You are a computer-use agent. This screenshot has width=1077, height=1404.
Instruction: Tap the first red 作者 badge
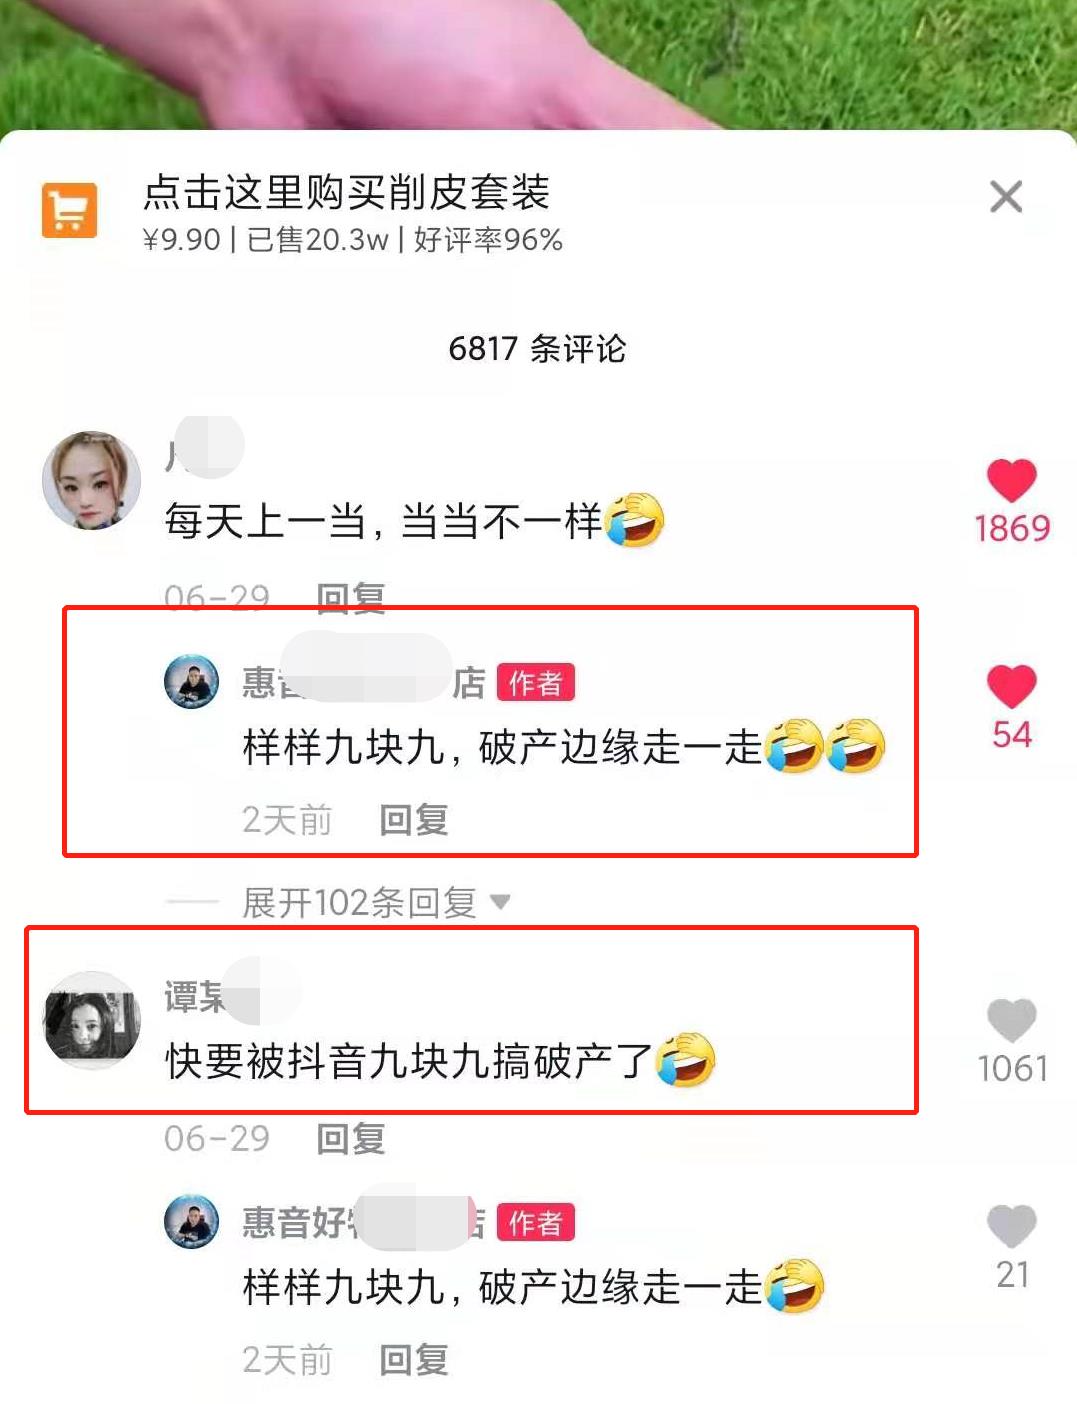pyautogui.click(x=535, y=683)
